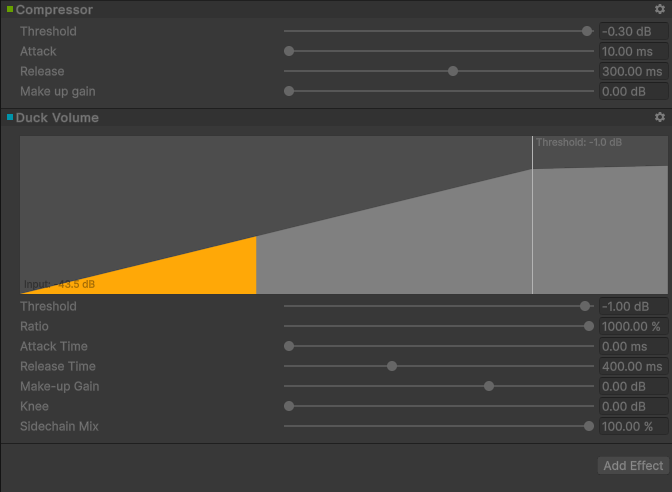Click the Knee value field
Screen dimensions: 672x492
[633, 406]
